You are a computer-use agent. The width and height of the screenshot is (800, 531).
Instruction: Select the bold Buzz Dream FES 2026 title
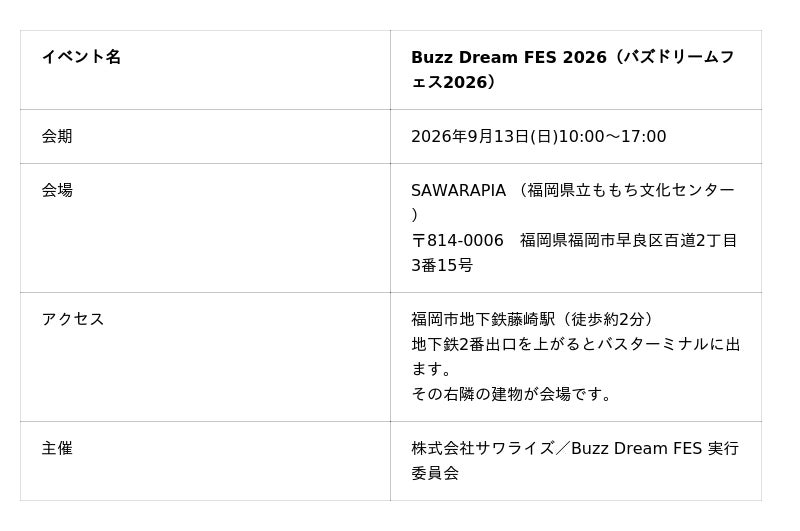click(508, 57)
